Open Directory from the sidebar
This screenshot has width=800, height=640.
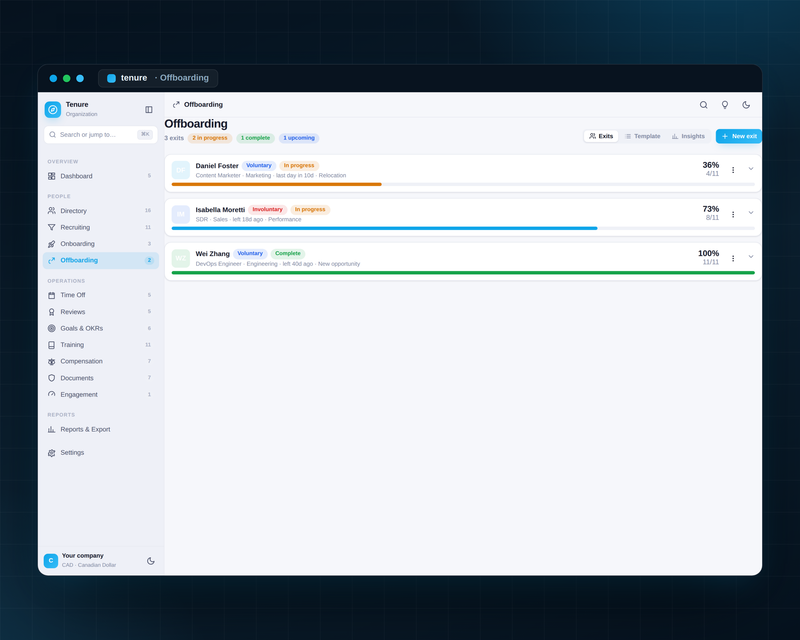tap(101, 211)
